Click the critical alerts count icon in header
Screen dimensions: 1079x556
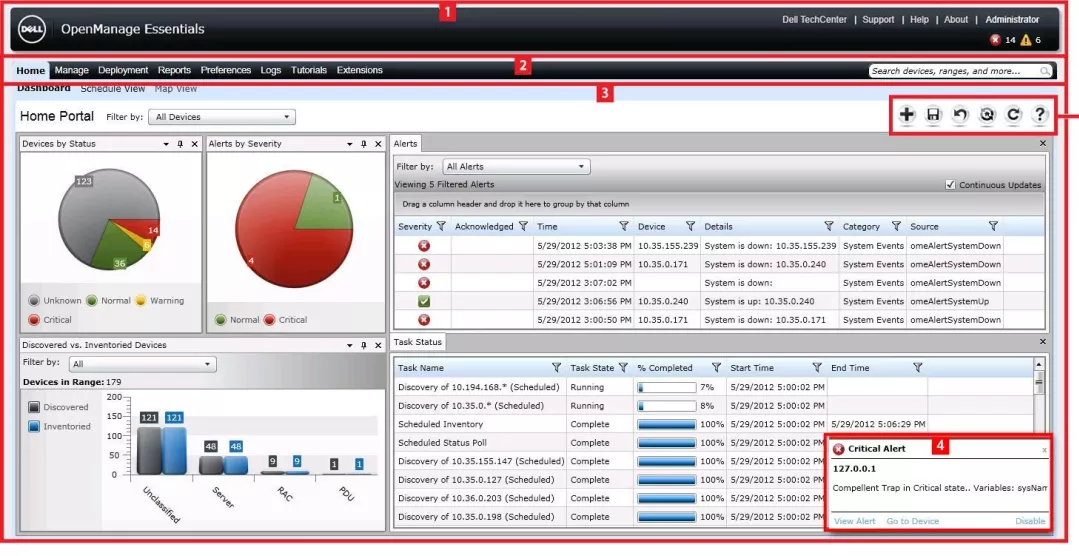995,40
